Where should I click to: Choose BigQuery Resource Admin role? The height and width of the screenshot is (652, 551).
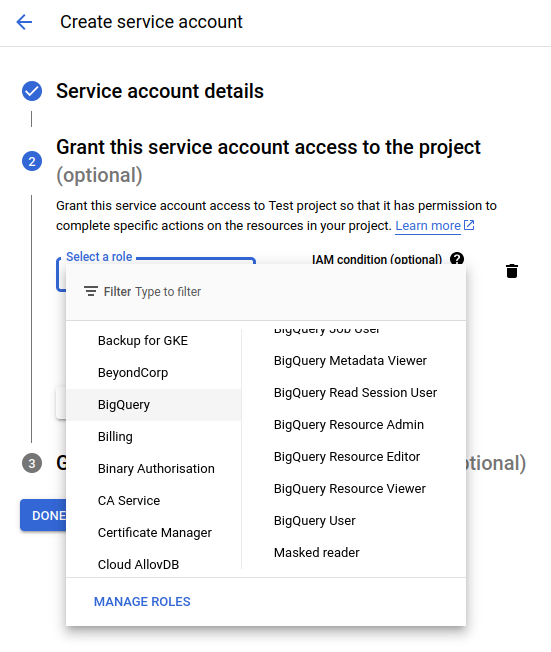(354, 425)
